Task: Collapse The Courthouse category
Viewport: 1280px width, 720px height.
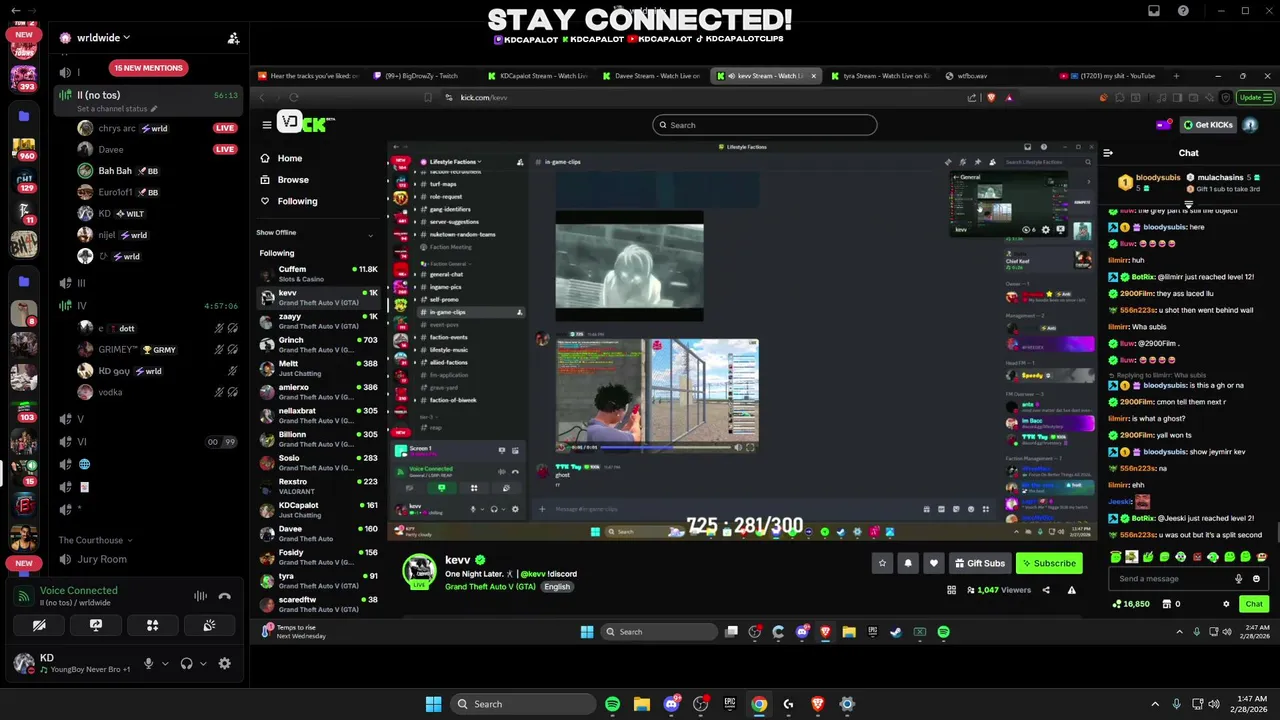Action: click(x=96, y=540)
